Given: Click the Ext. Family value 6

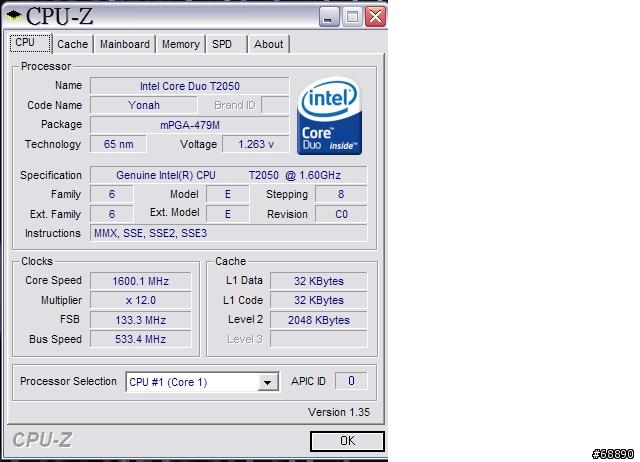Looking at the screenshot, I should pos(112,214).
